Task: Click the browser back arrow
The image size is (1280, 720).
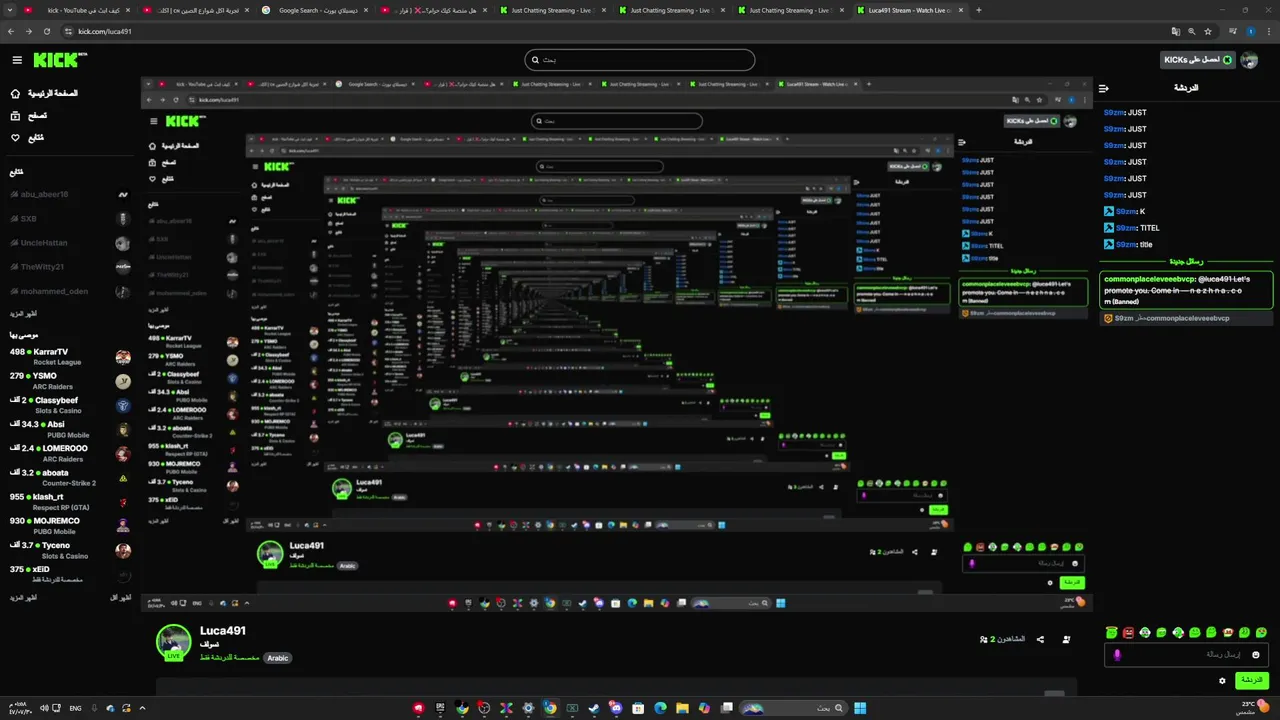Action: tap(12, 31)
